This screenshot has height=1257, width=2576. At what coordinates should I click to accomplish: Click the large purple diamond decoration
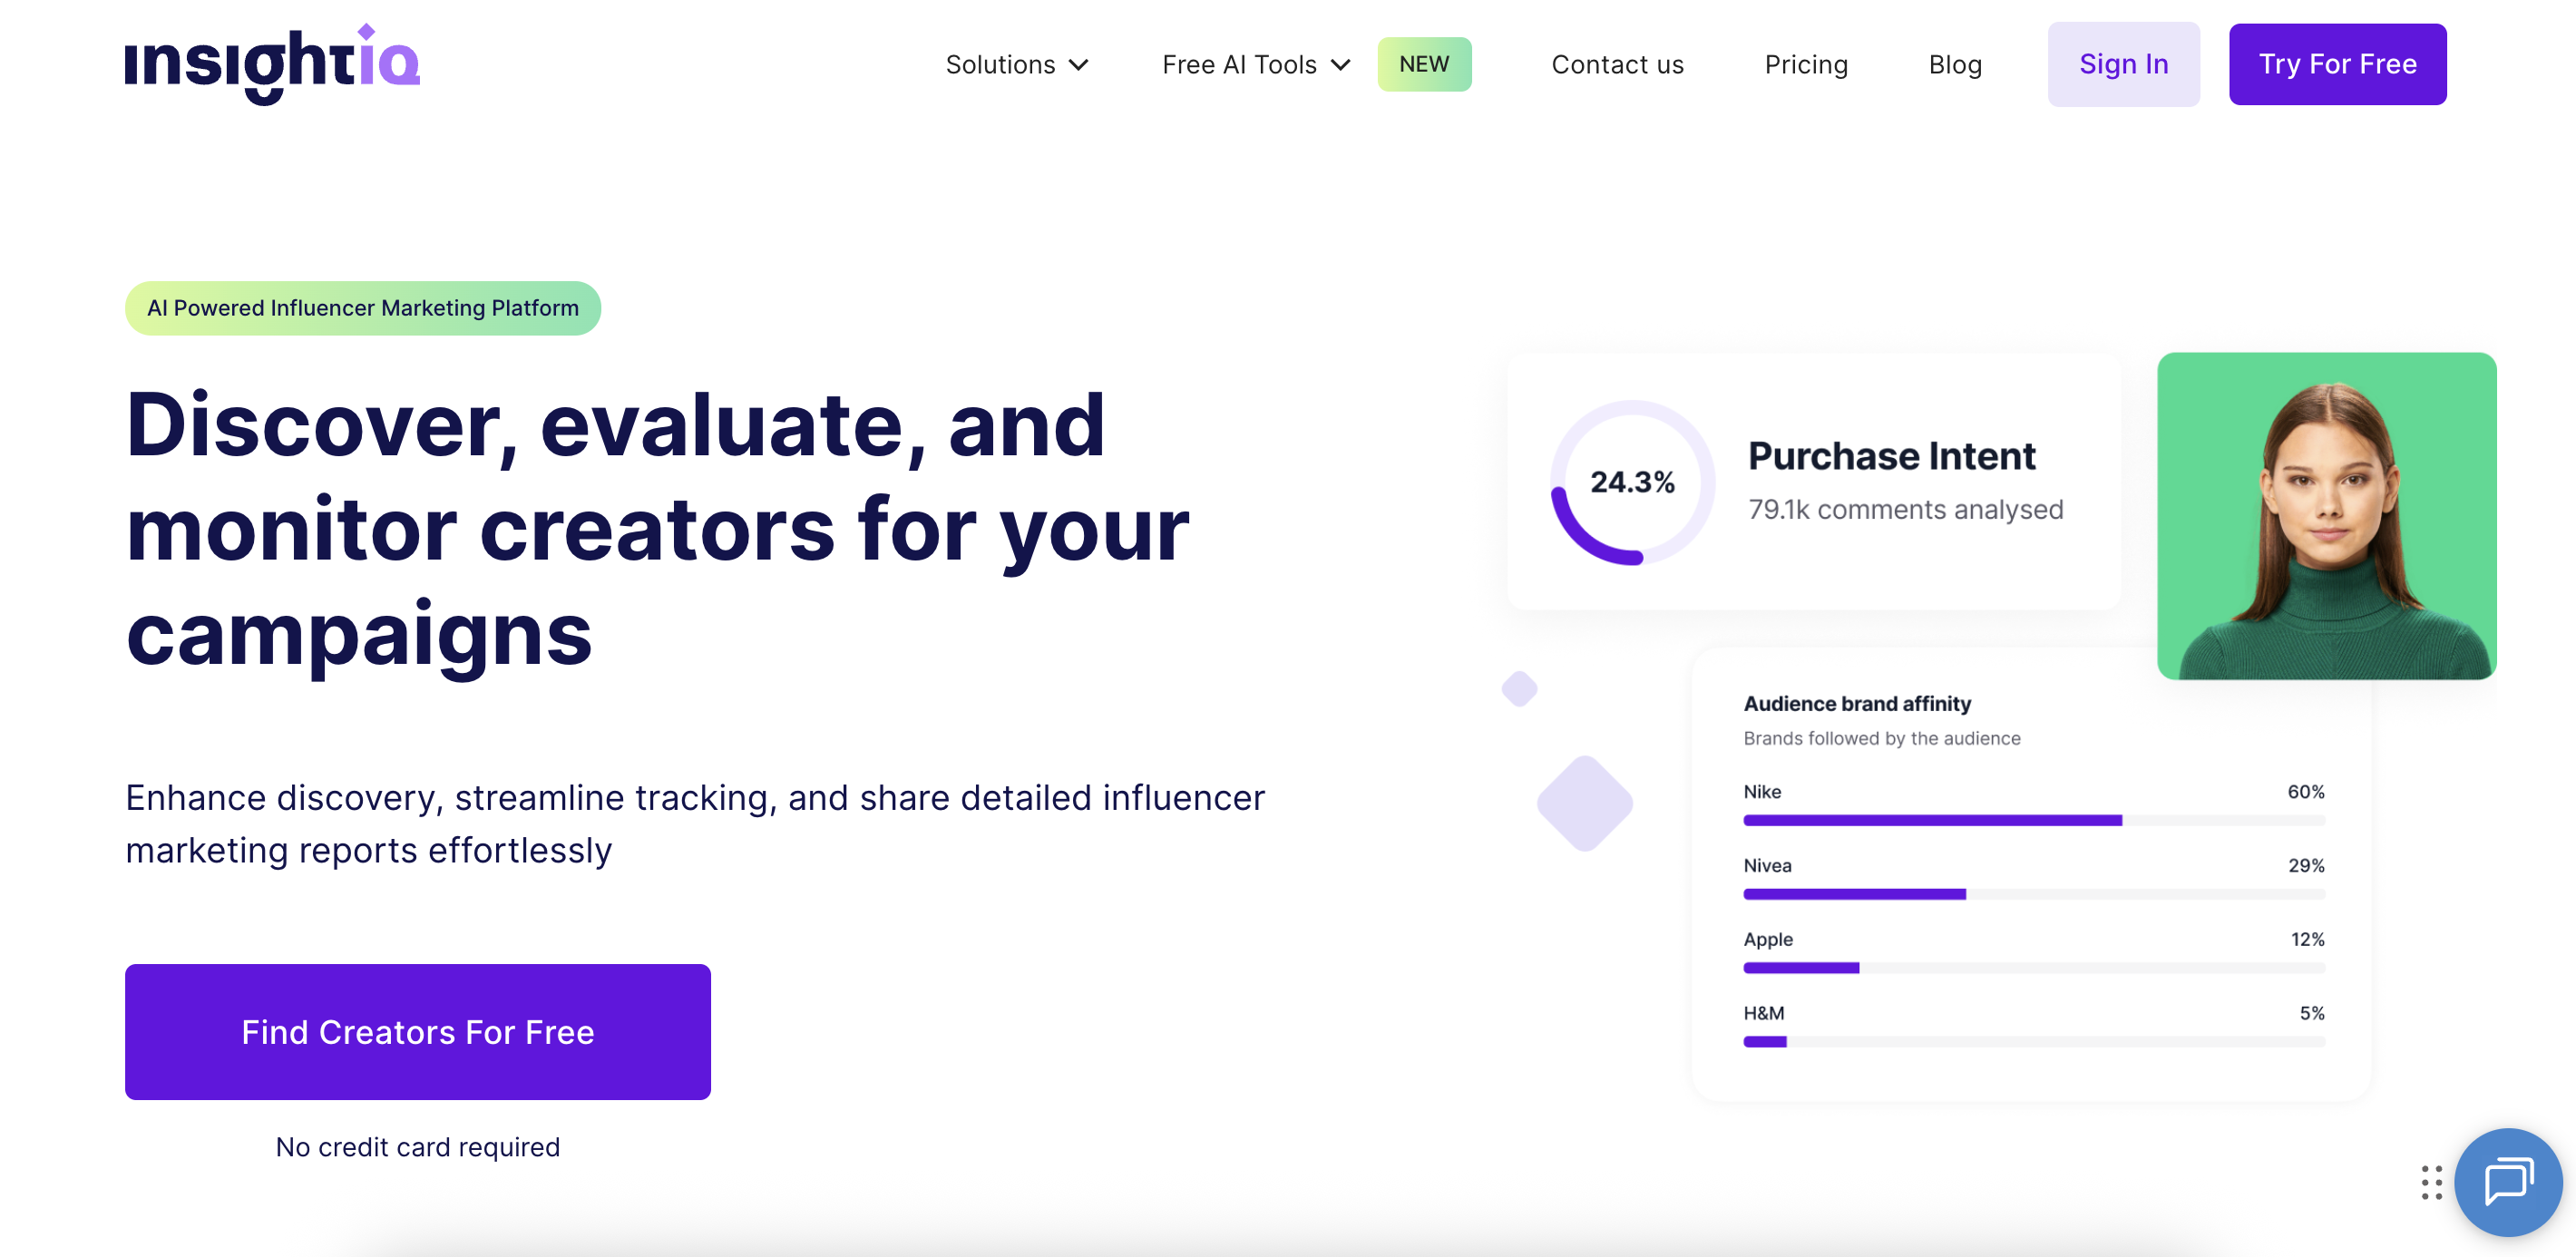[x=1584, y=803]
